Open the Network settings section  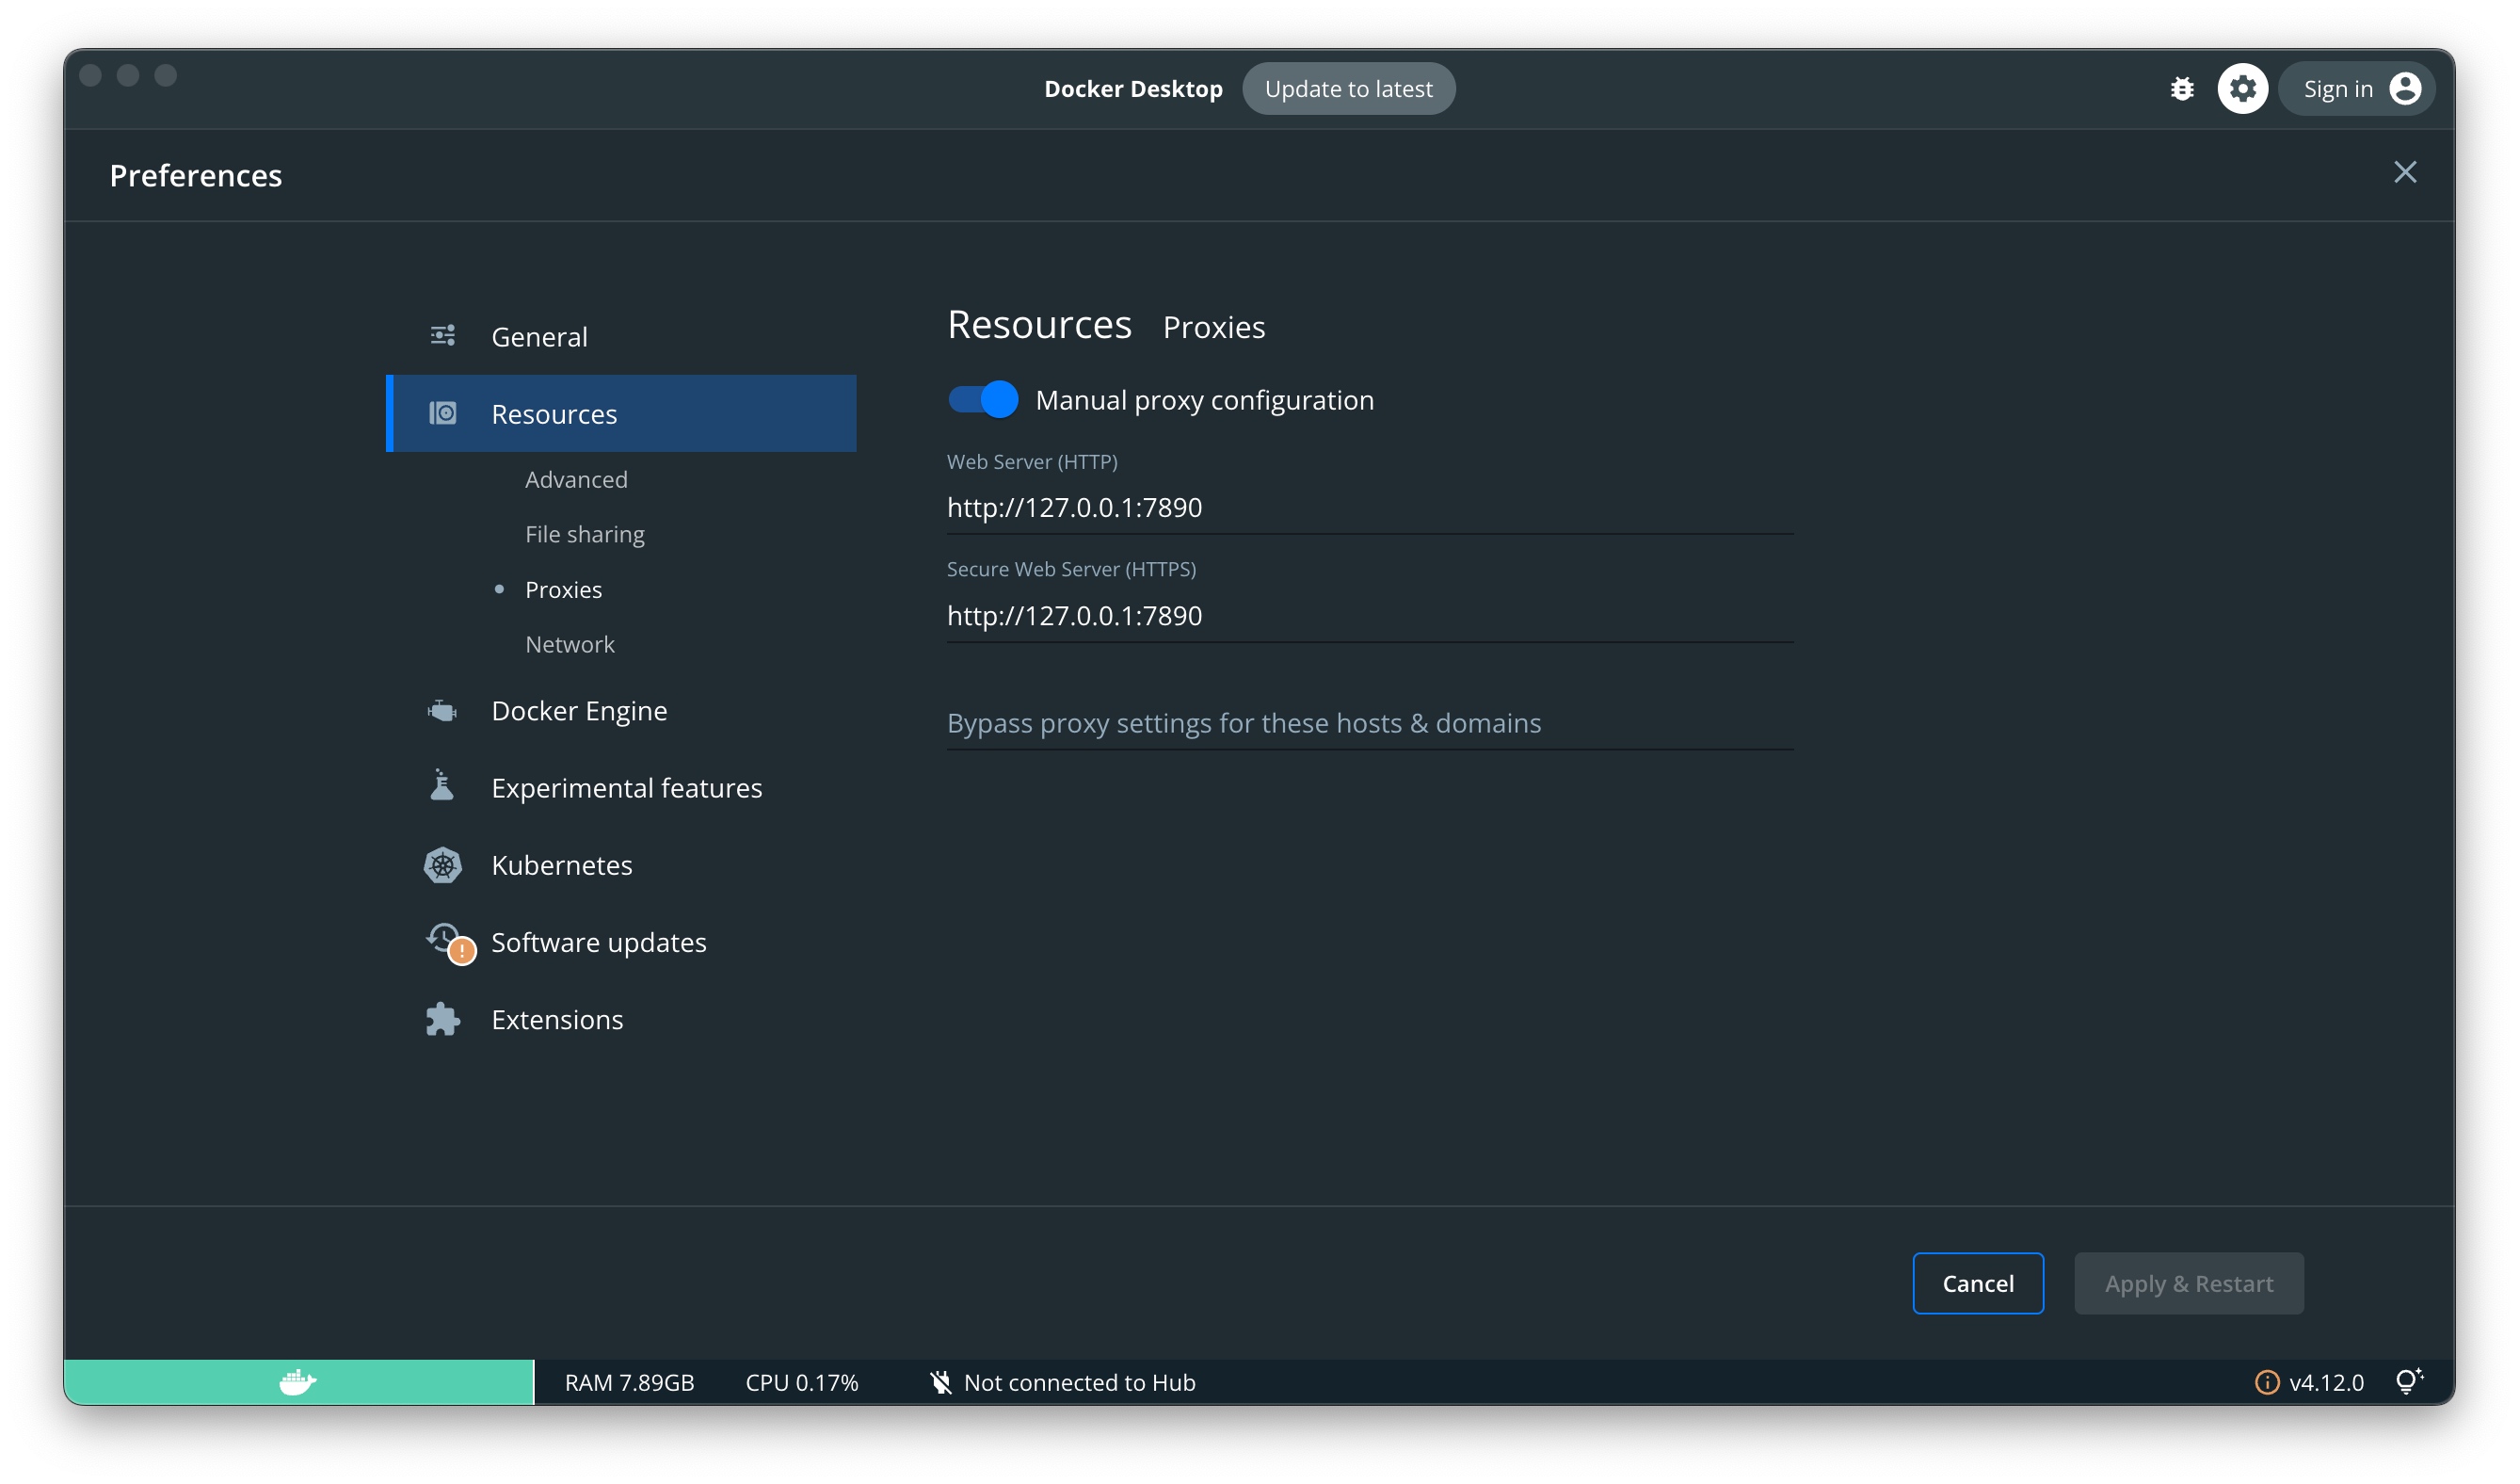(569, 644)
